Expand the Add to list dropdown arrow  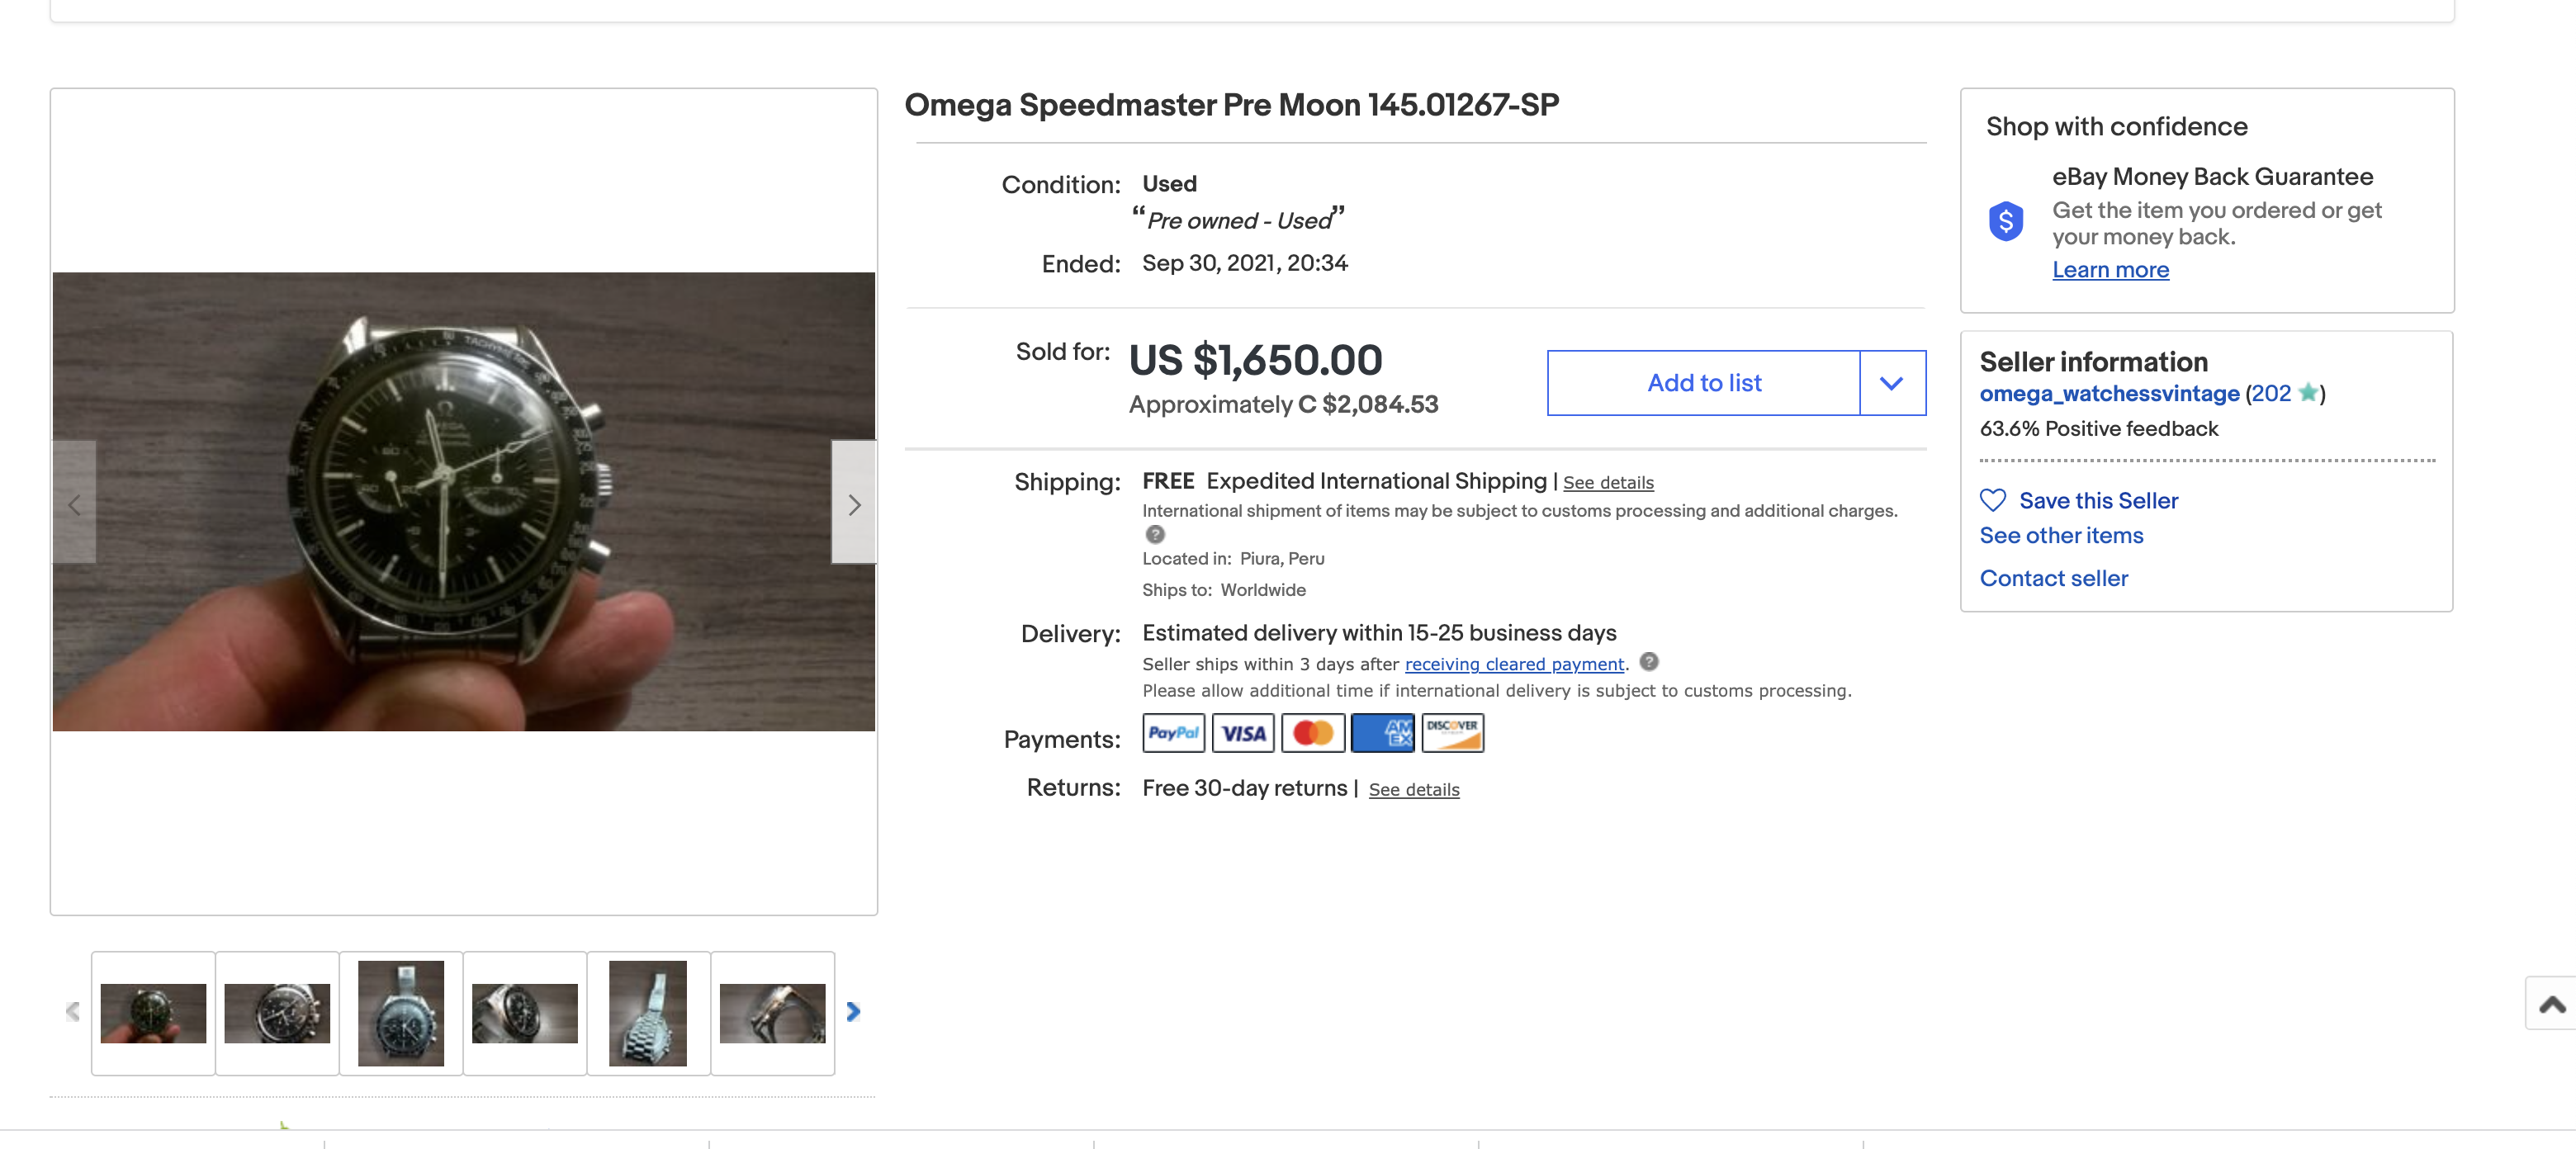(x=1891, y=383)
